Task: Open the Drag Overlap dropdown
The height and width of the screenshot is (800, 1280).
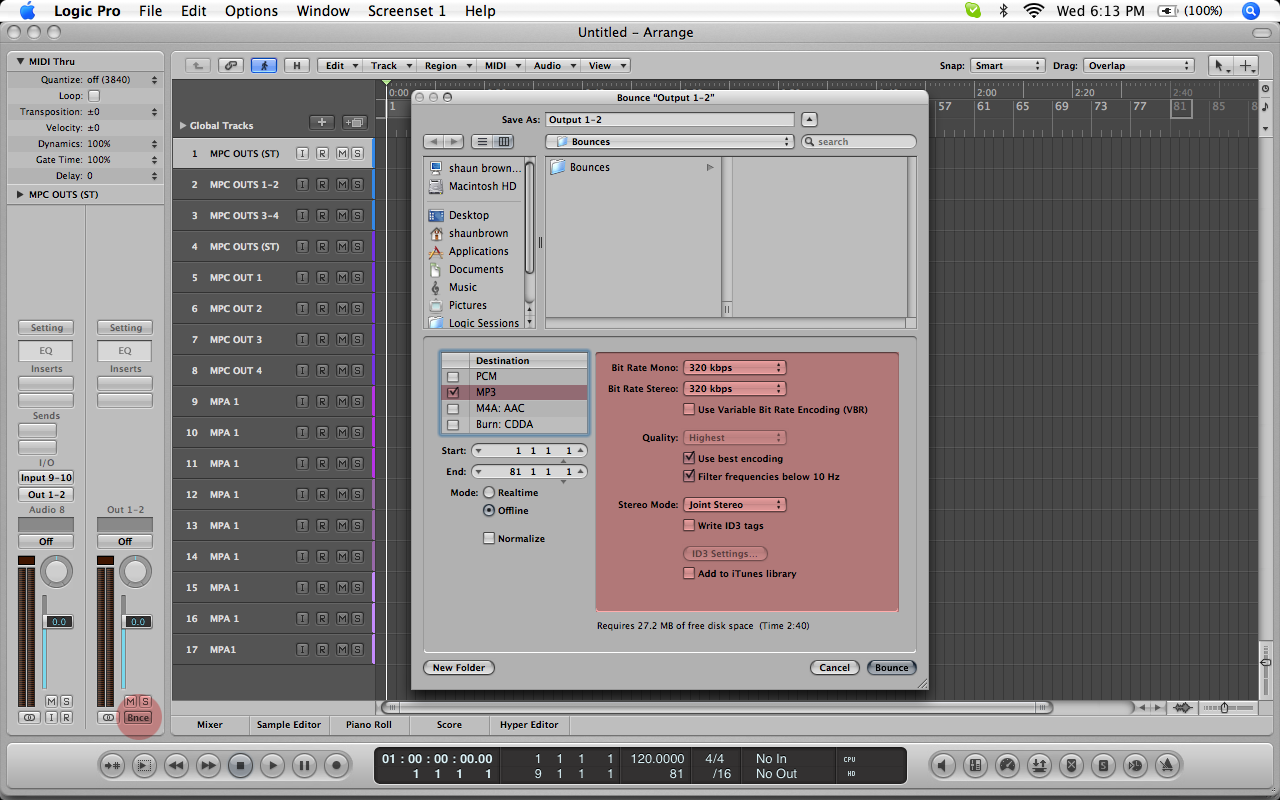Action: tap(1139, 66)
